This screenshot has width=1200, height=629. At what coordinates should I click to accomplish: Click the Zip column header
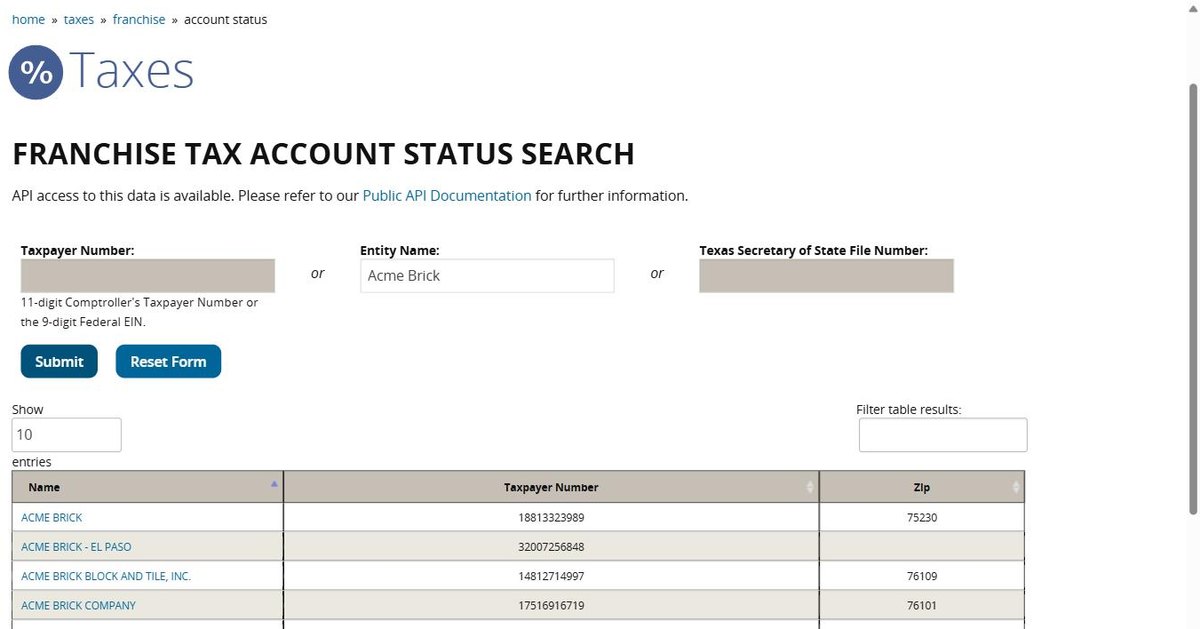922,487
